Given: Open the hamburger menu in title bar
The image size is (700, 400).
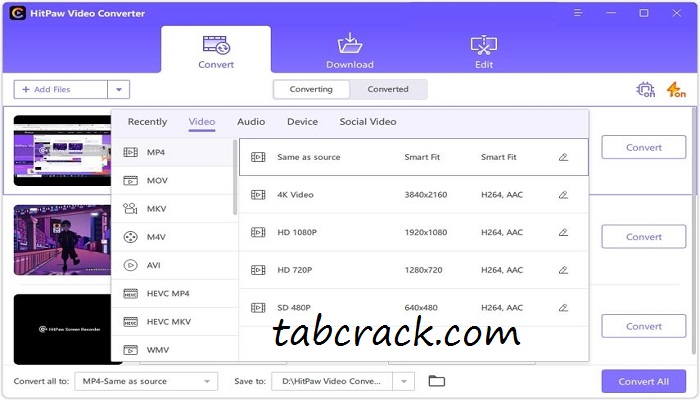Looking at the screenshot, I should (578, 13).
